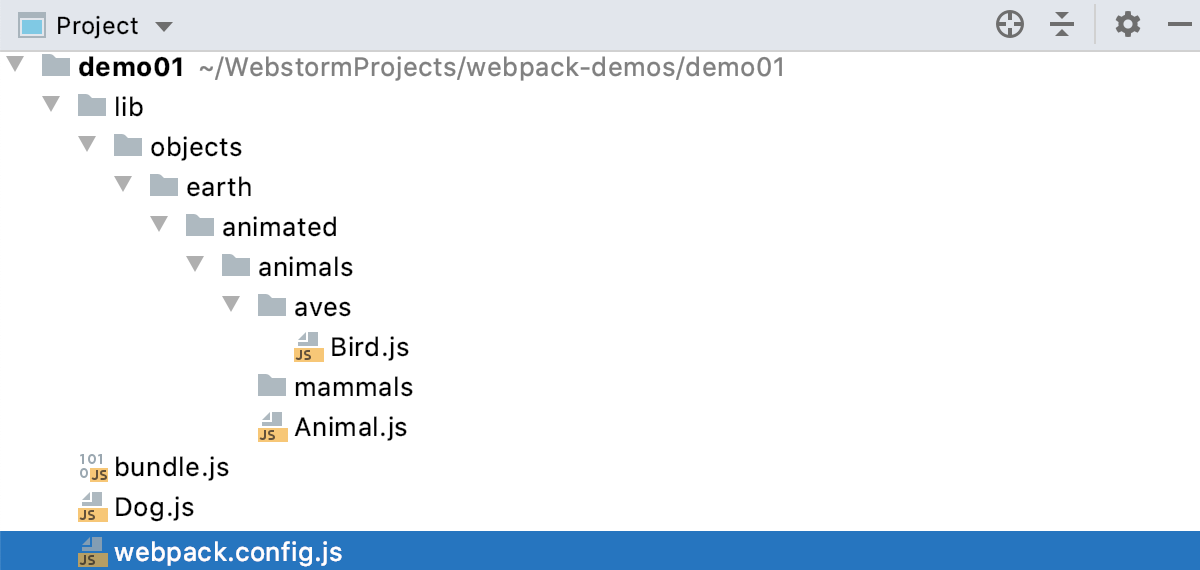Viewport: 1200px width, 570px height.
Task: Click the Animal.js file icon
Action: tap(272, 427)
